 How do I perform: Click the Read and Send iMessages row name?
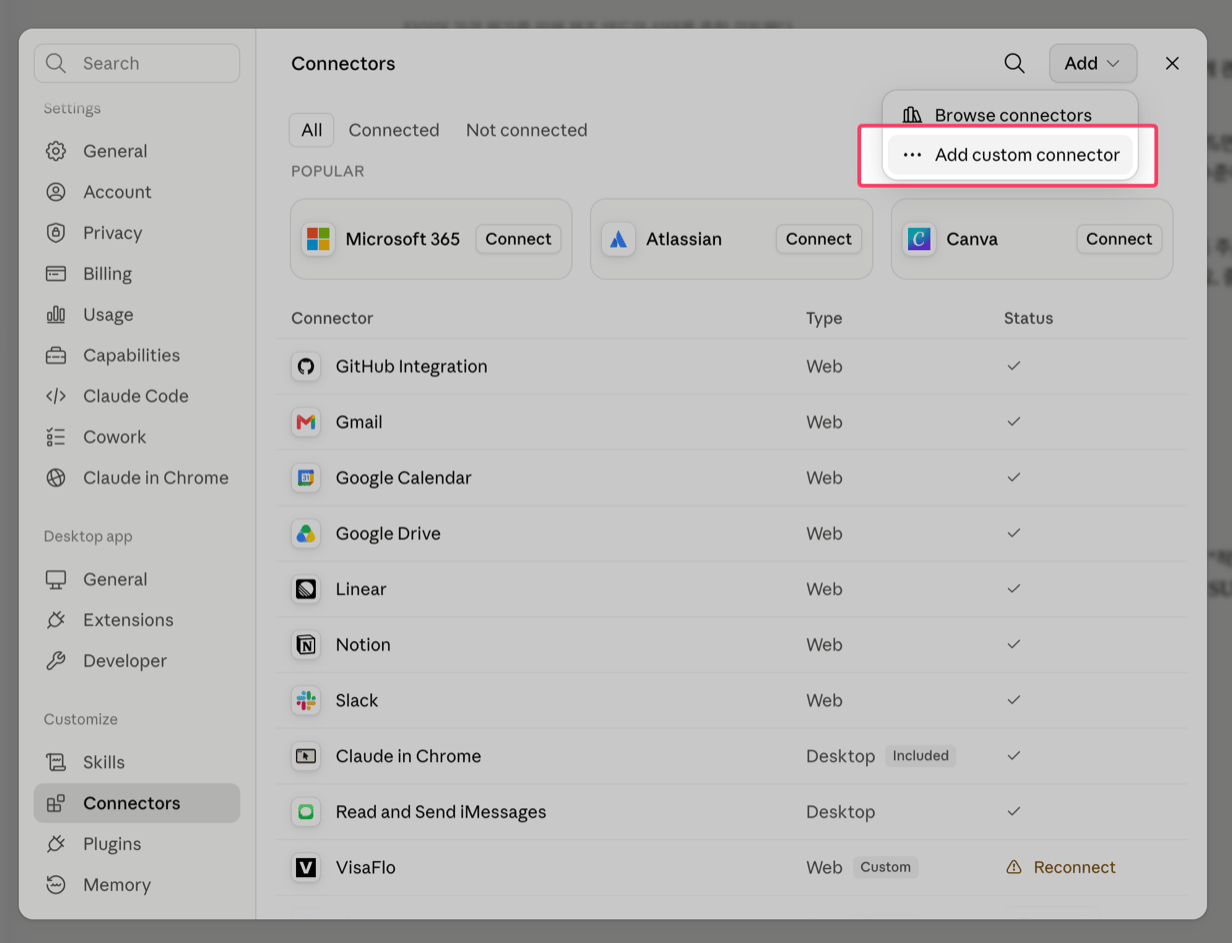click(x=441, y=812)
